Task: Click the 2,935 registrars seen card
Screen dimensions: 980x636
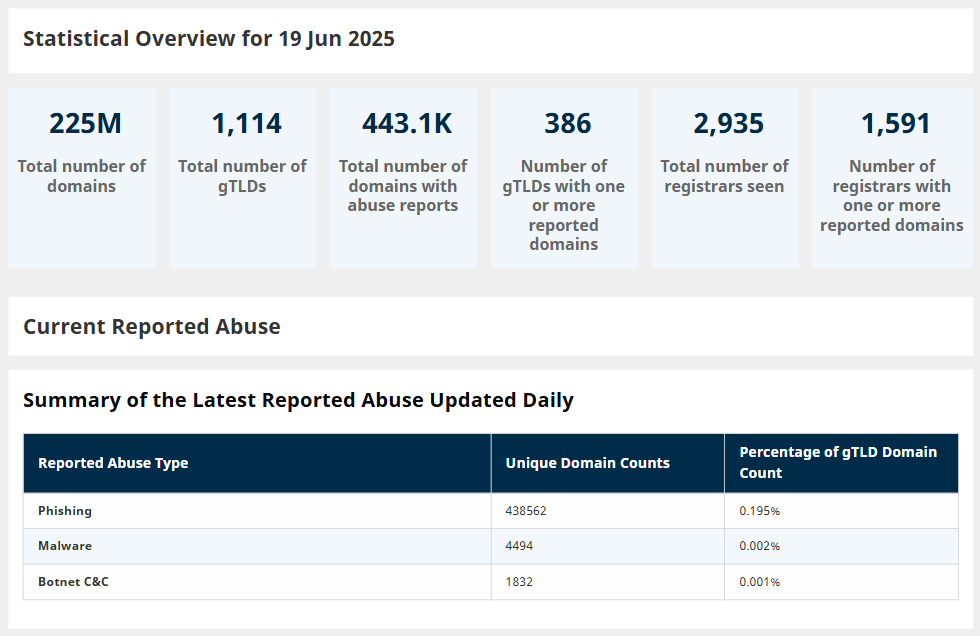Action: pyautogui.click(x=725, y=177)
